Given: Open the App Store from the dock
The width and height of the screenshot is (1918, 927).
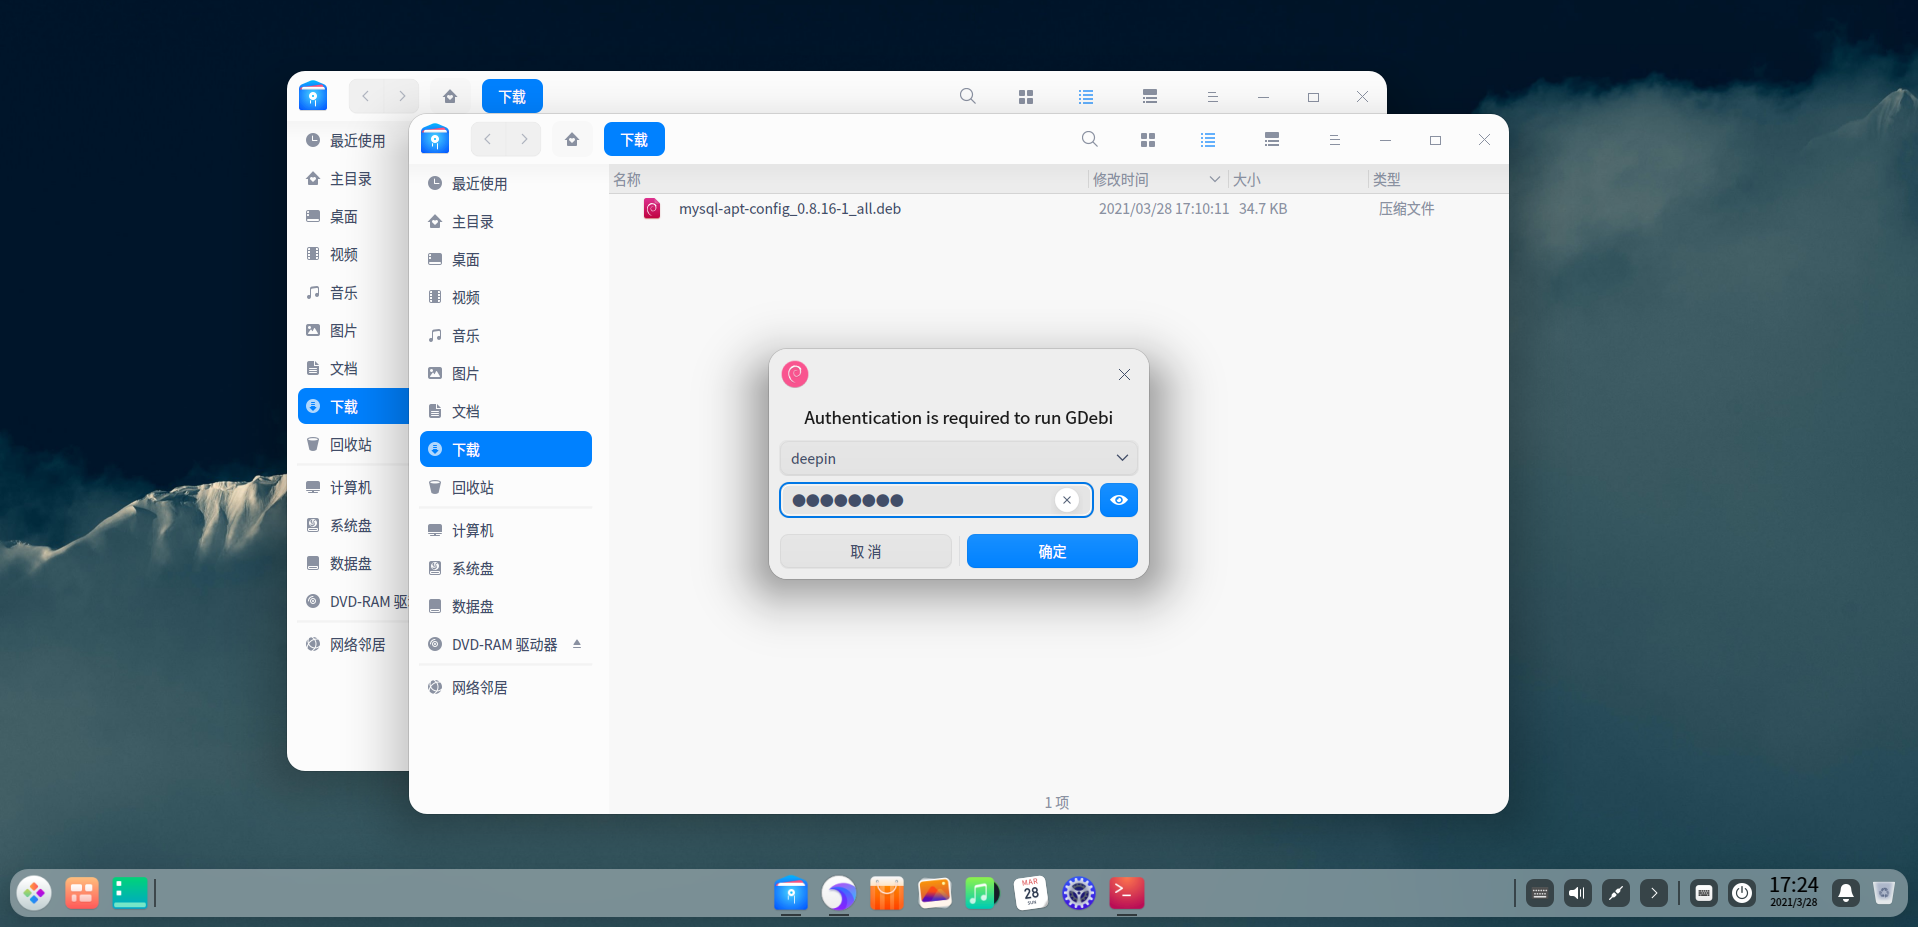Looking at the screenshot, I should point(886,893).
